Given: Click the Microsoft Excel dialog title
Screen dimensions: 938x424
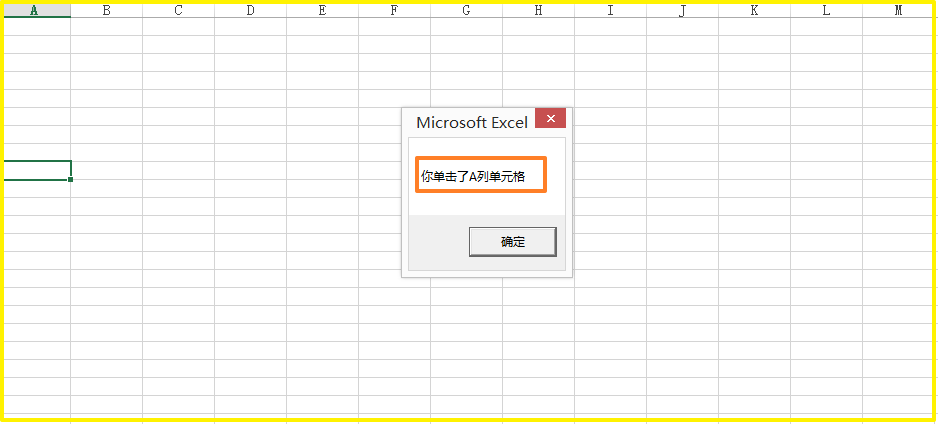Looking at the screenshot, I should 472,123.
